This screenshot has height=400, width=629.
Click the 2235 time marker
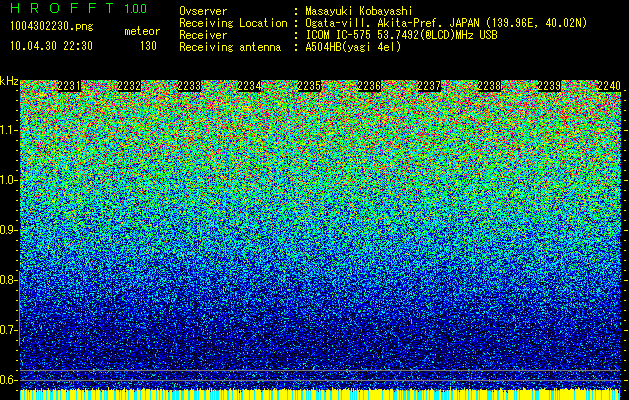coord(309,86)
